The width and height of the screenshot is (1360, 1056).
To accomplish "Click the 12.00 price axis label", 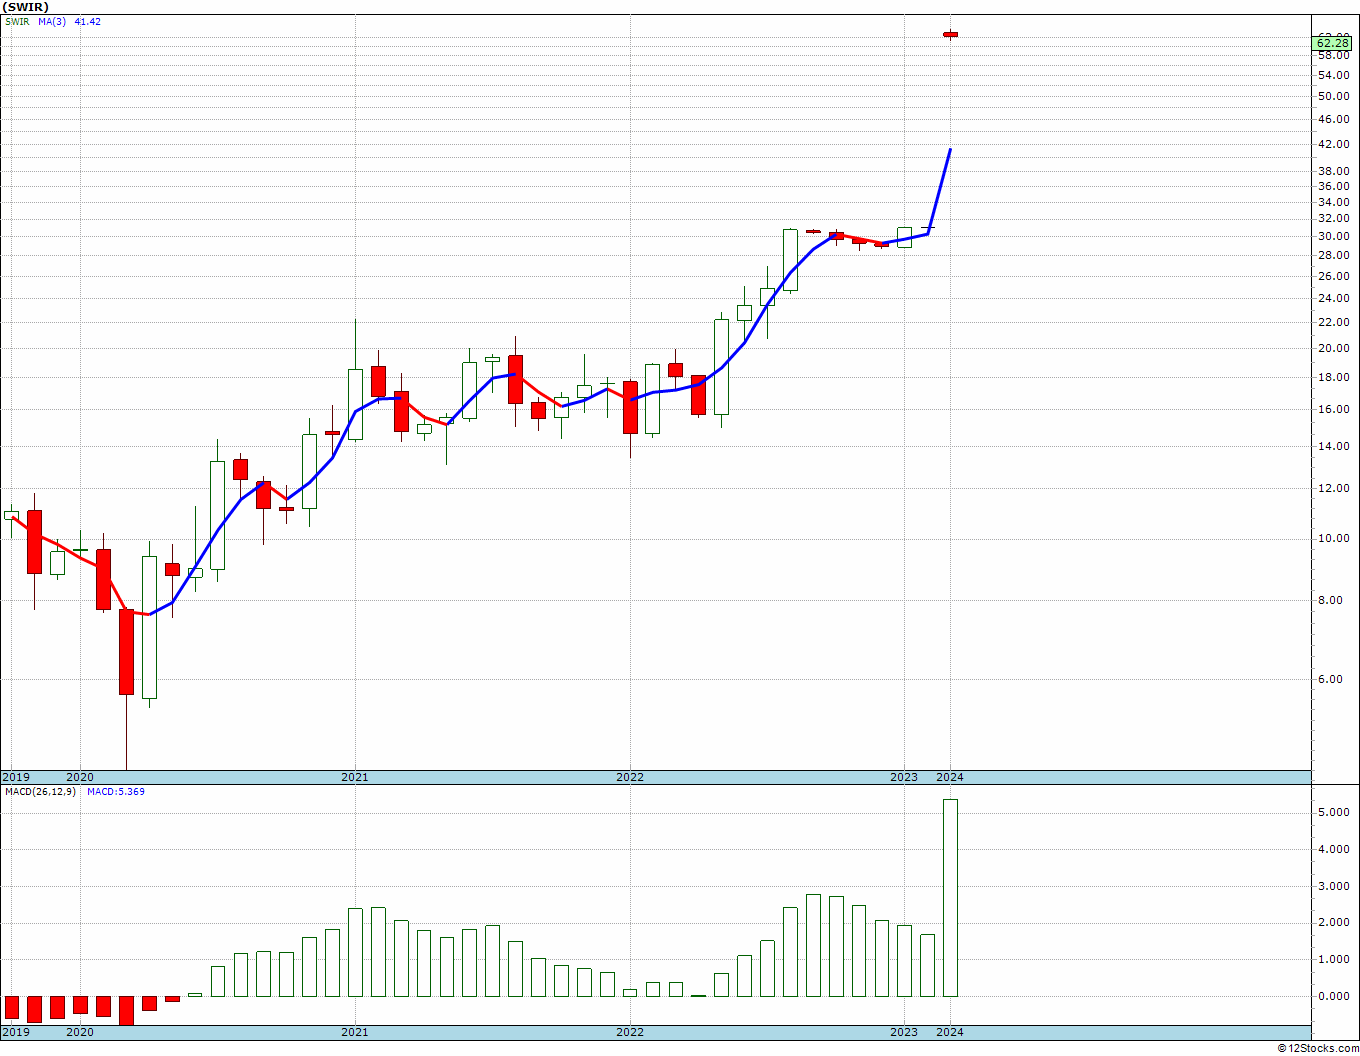I will pyautogui.click(x=1333, y=489).
